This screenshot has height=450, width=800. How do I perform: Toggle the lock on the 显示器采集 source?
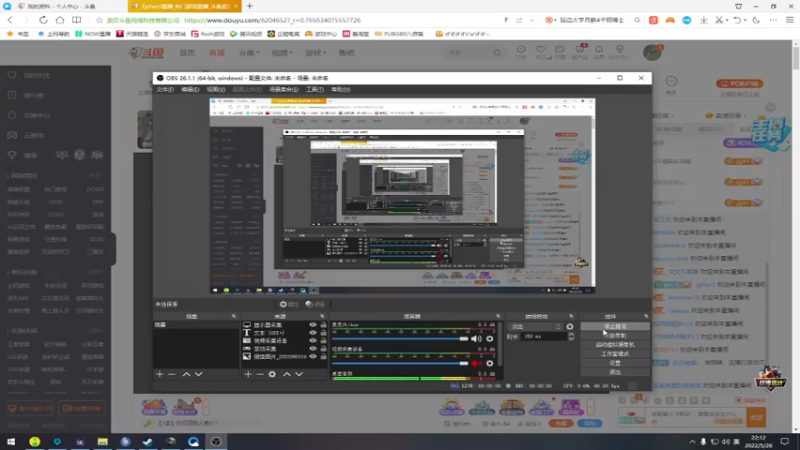[x=323, y=324]
